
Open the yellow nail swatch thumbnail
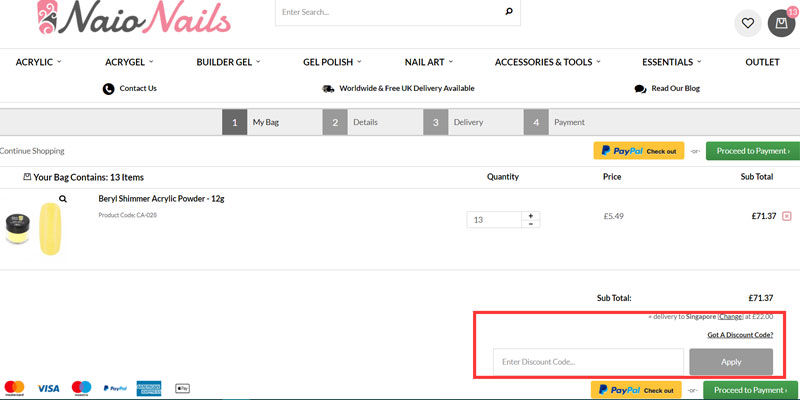pyautogui.click(x=50, y=227)
